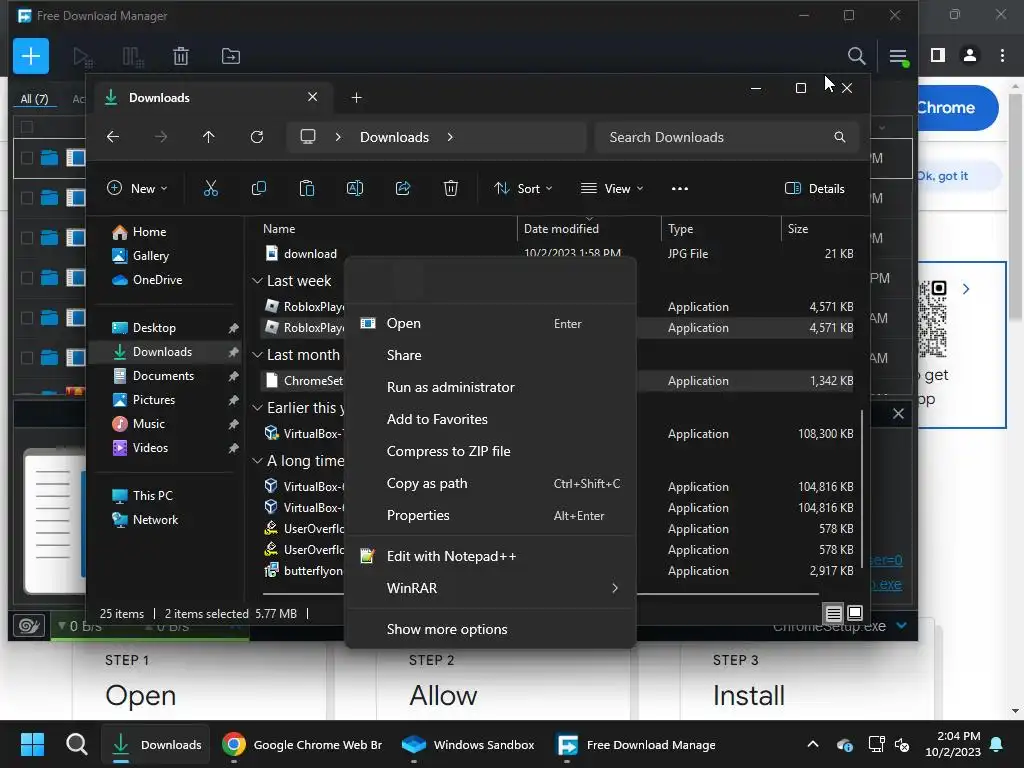The height and width of the screenshot is (768, 1024).
Task: Choose Add to Favorites
Action: [490, 419]
